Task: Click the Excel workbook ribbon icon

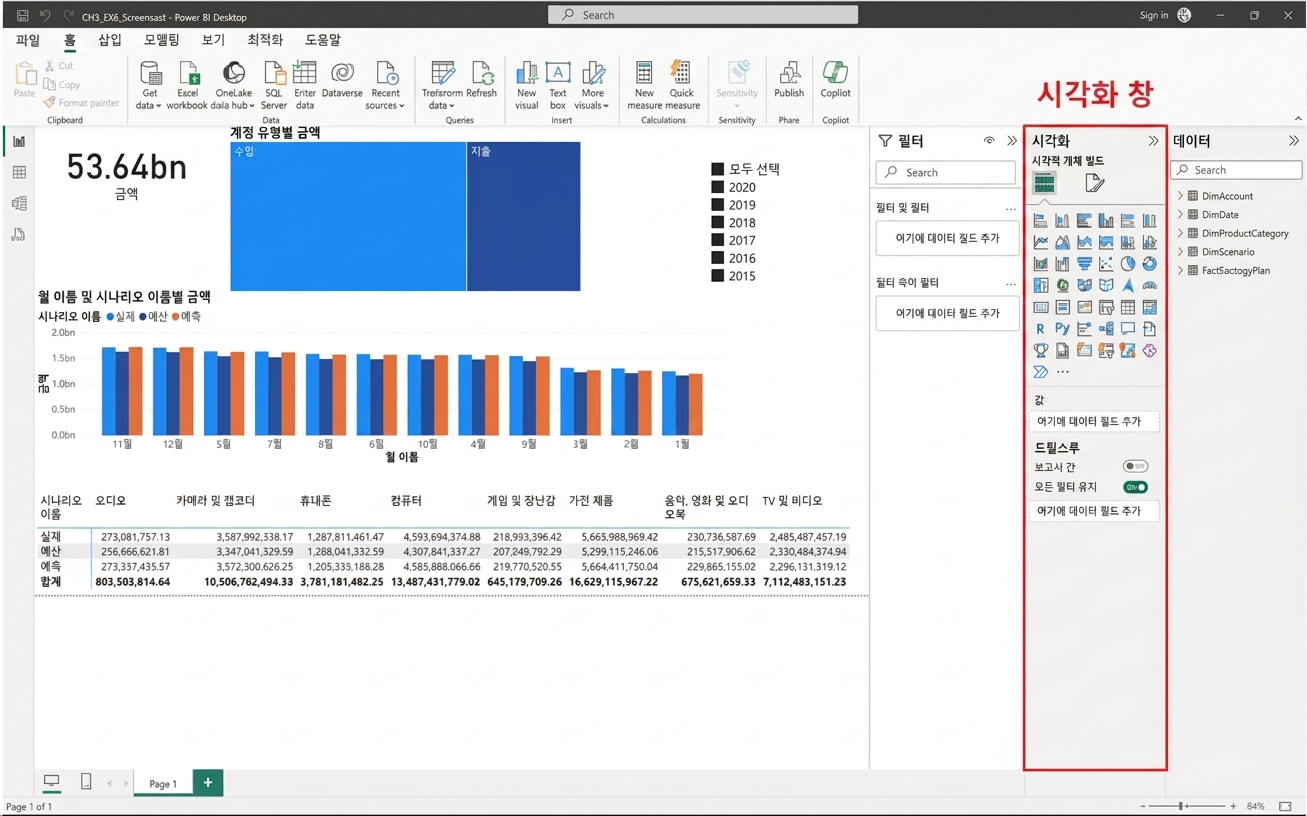Action: coord(187,85)
